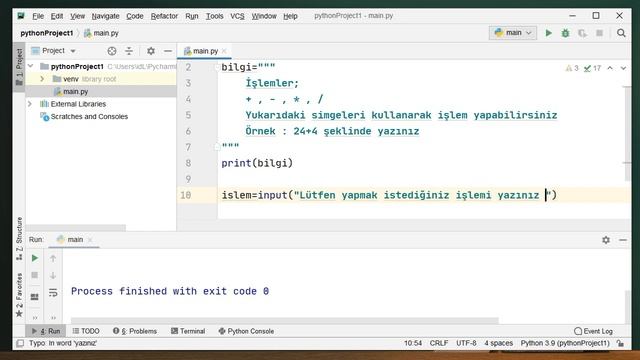Open the Event Log
Image resolution: width=640 pixels, height=360 pixels.
pyautogui.click(x=593, y=331)
